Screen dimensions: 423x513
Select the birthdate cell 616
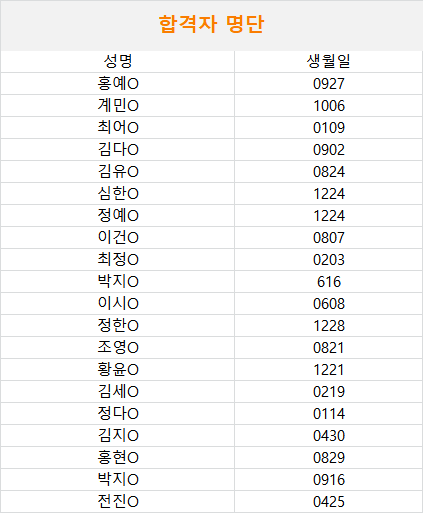coord(329,281)
